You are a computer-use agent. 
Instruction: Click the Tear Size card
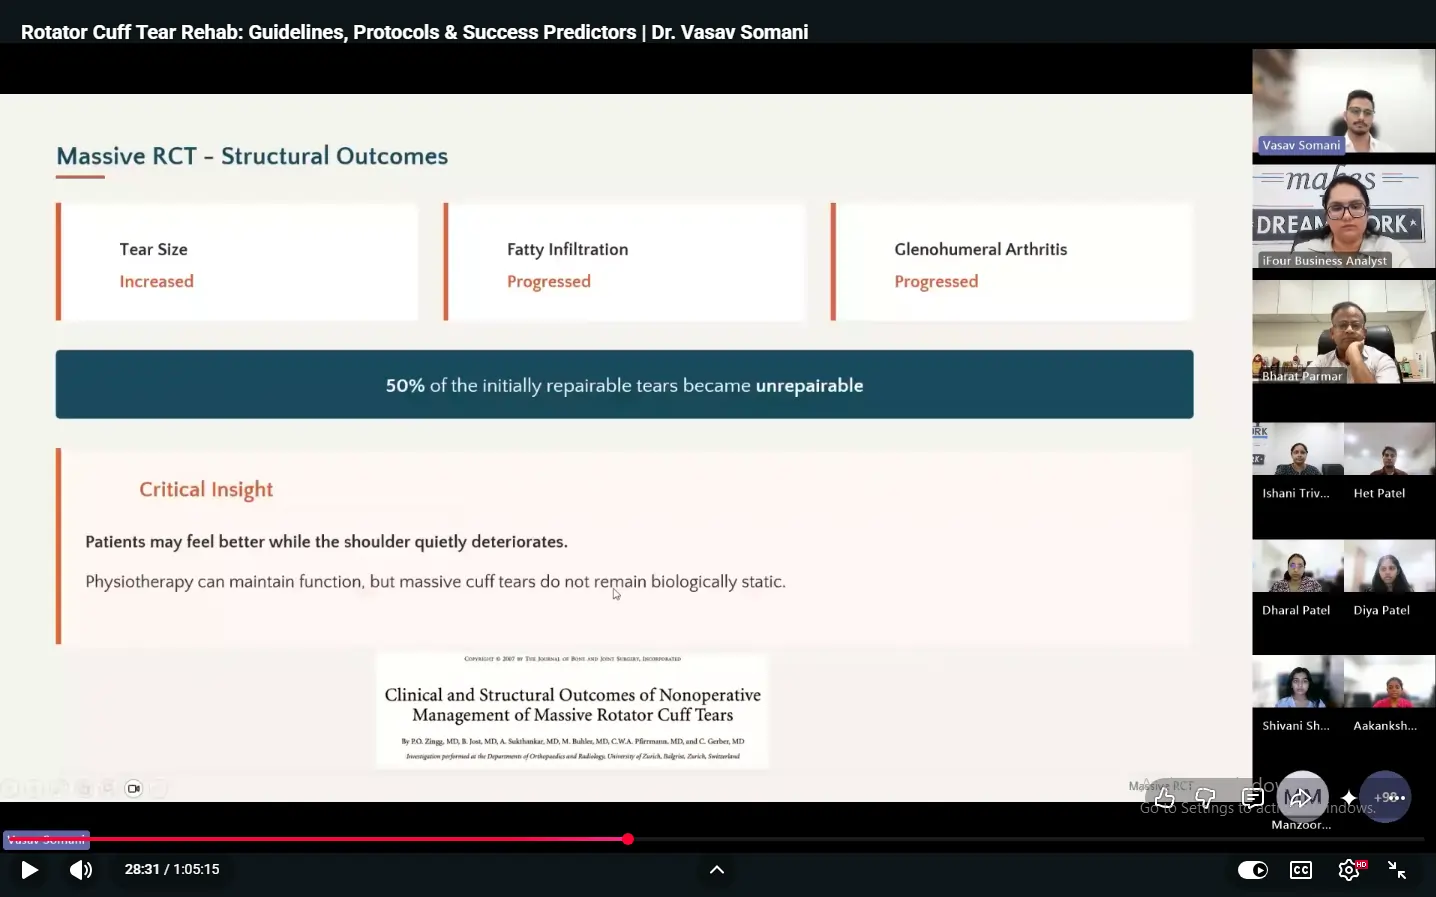237,262
